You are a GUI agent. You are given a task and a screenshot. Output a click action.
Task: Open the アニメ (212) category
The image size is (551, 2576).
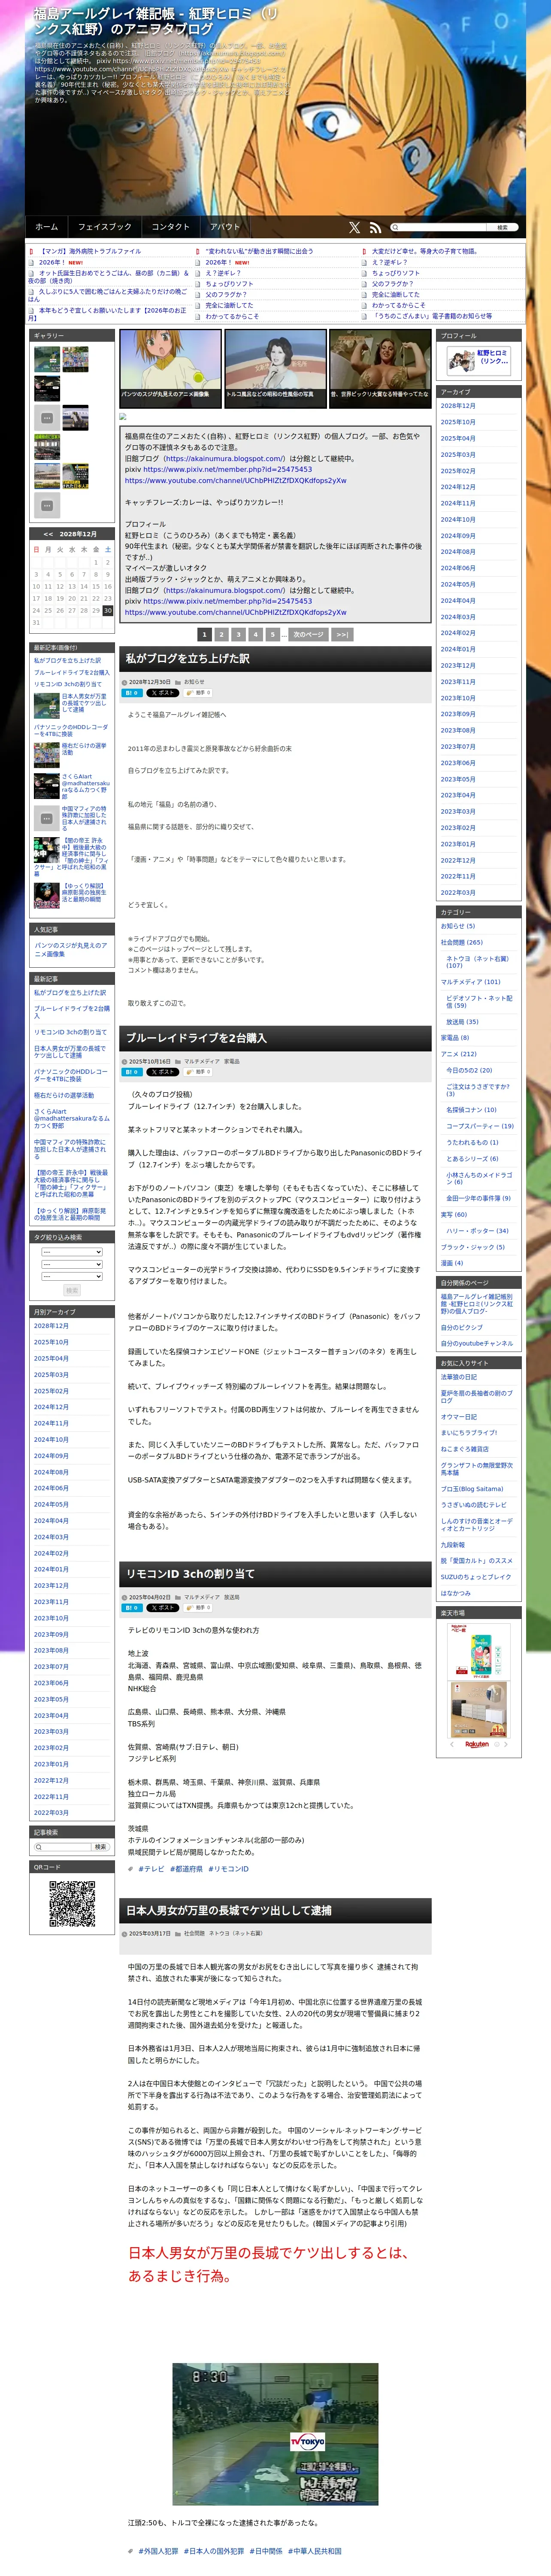[459, 1054]
